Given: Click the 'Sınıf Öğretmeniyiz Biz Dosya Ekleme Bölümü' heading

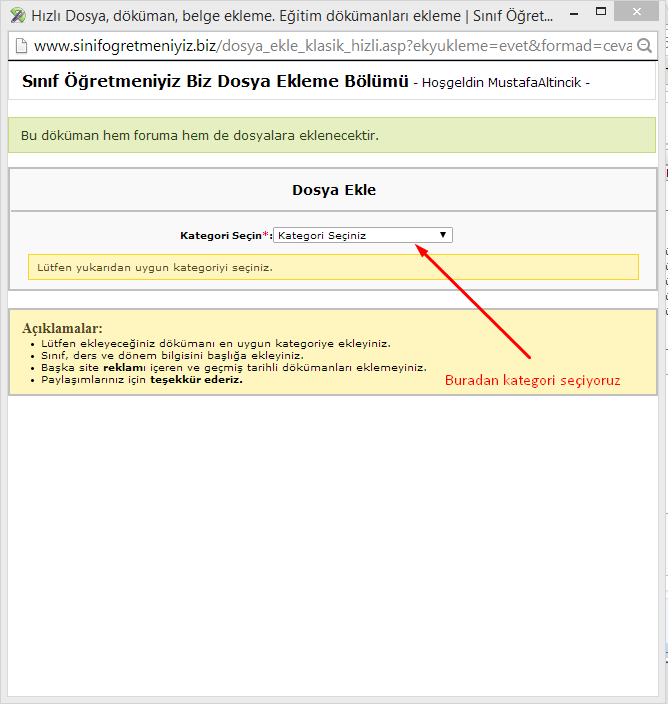Looking at the screenshot, I should (214, 81).
